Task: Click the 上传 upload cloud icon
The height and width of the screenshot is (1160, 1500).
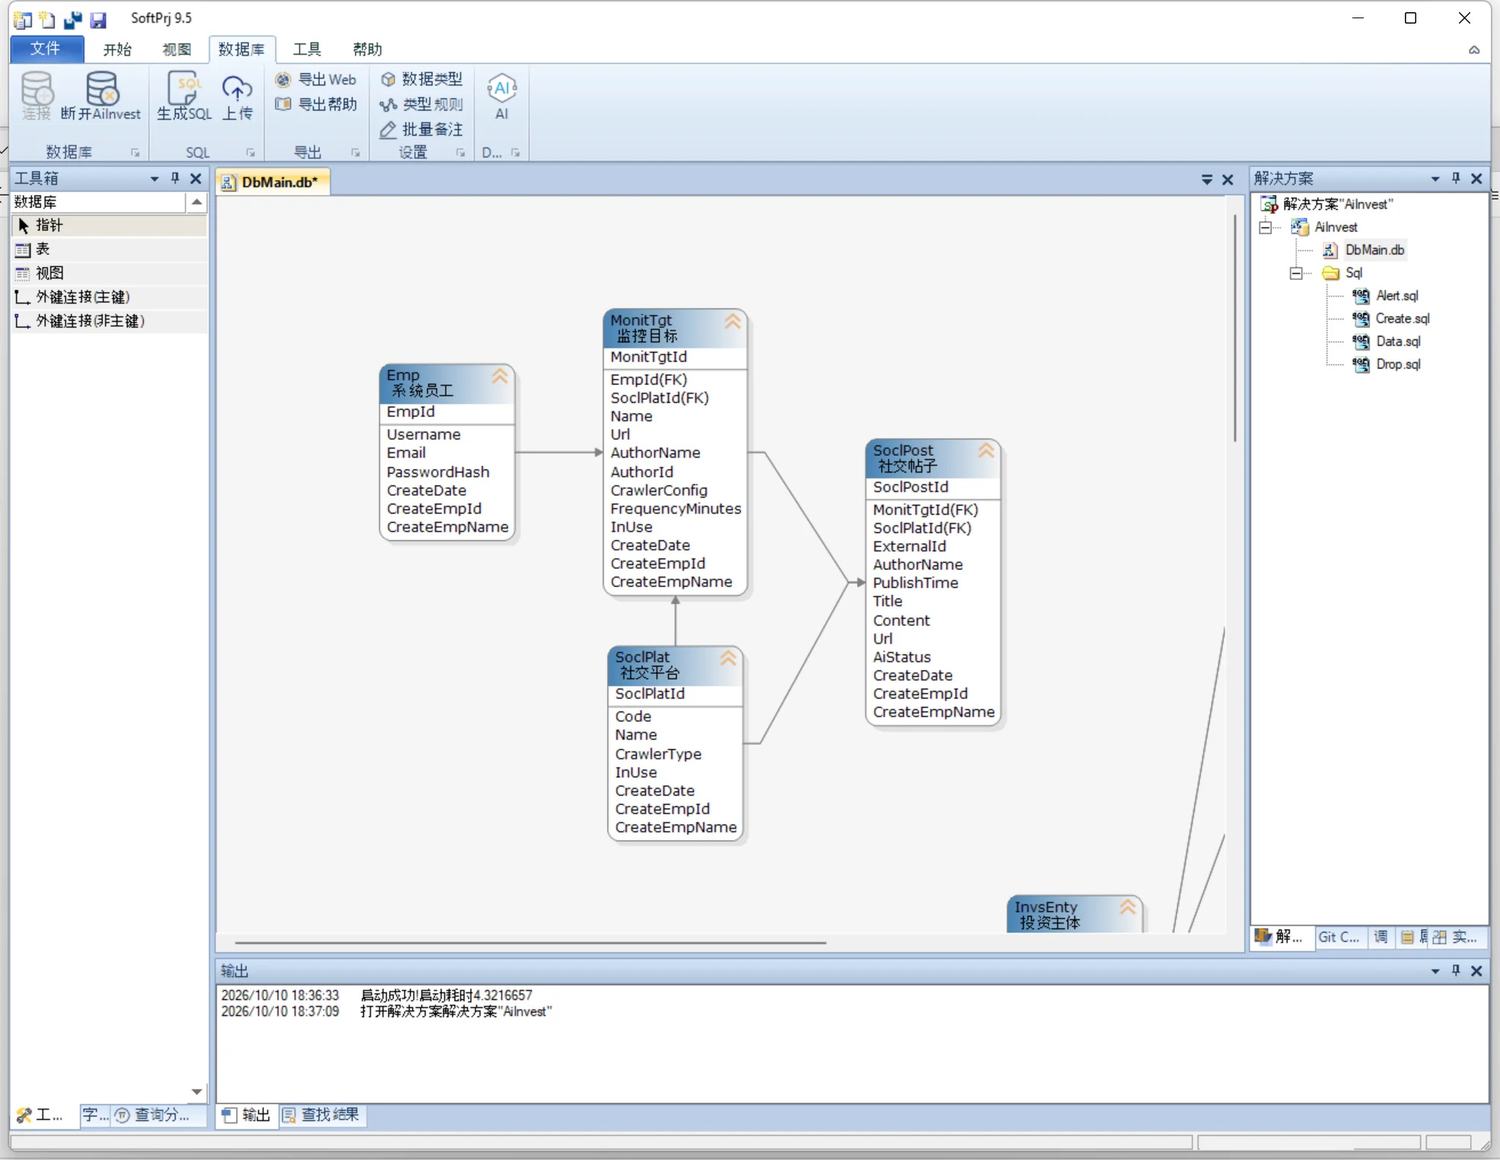Action: point(237,89)
